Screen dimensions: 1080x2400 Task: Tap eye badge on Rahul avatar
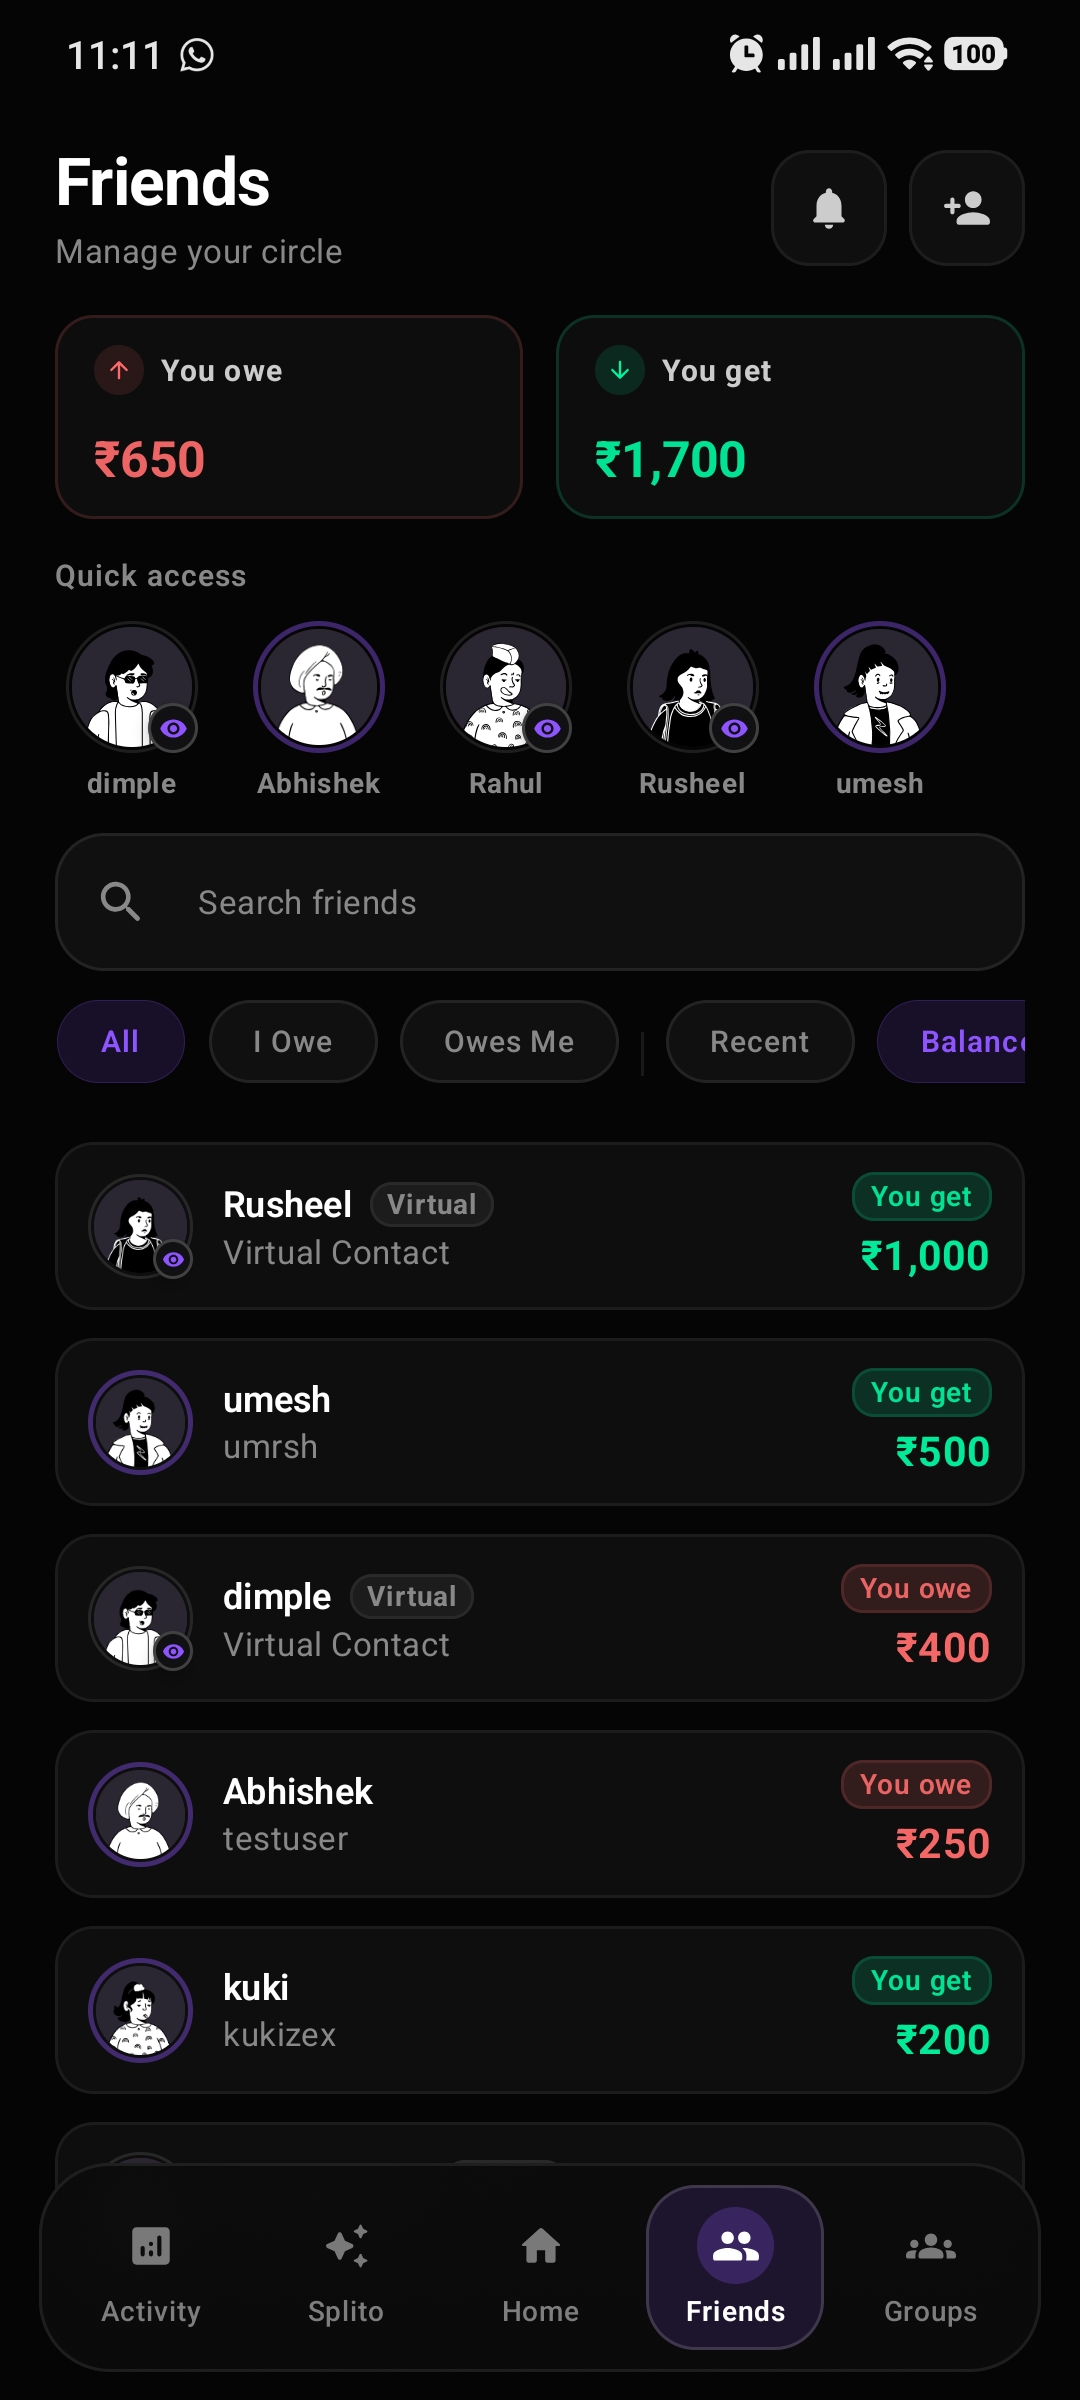pyautogui.click(x=547, y=728)
